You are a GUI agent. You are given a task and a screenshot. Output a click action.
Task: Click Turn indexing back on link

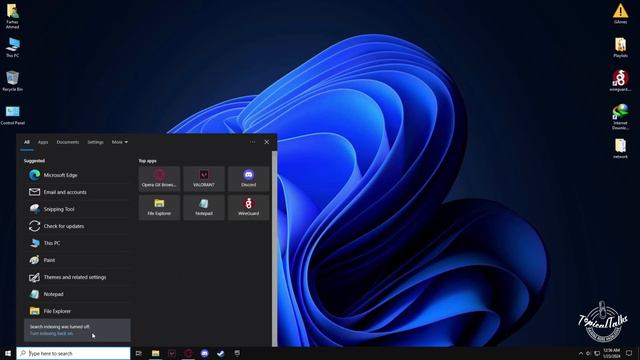point(51,333)
